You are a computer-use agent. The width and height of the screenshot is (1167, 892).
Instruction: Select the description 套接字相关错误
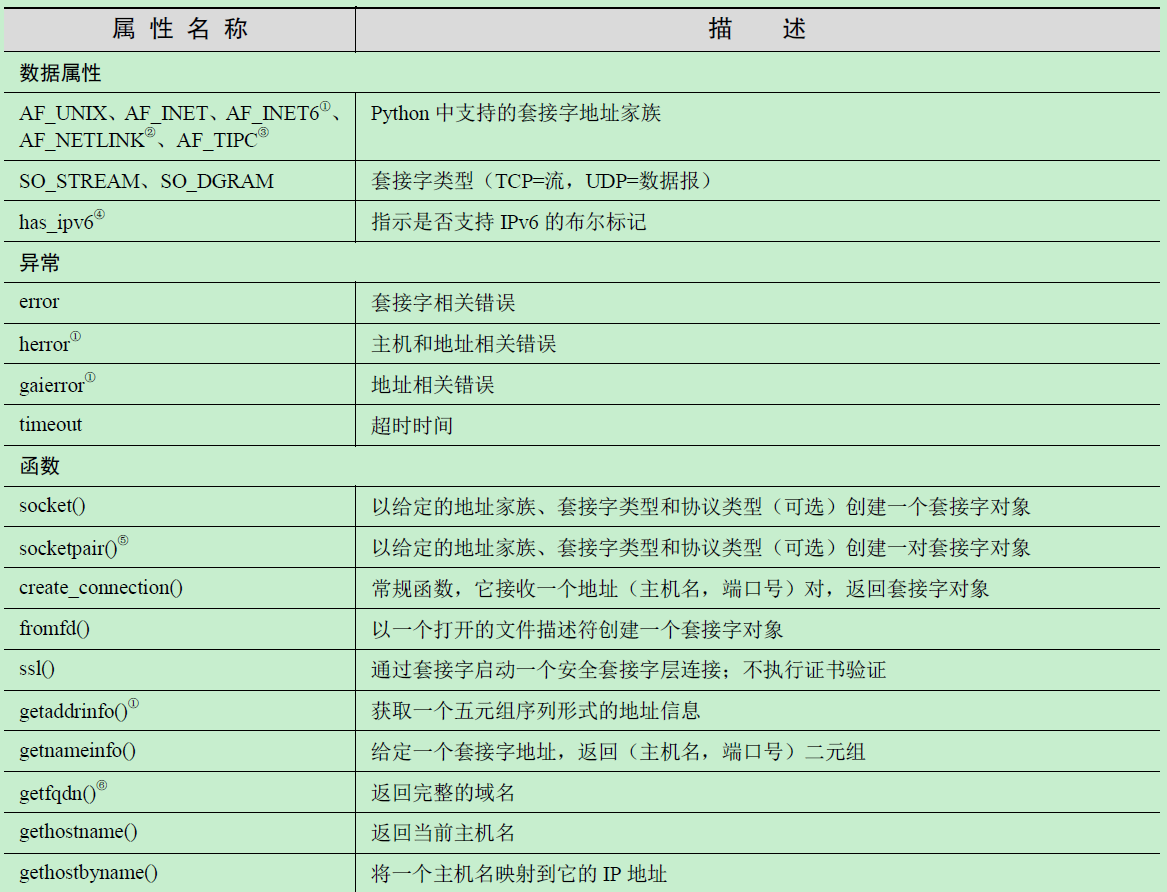[443, 303]
